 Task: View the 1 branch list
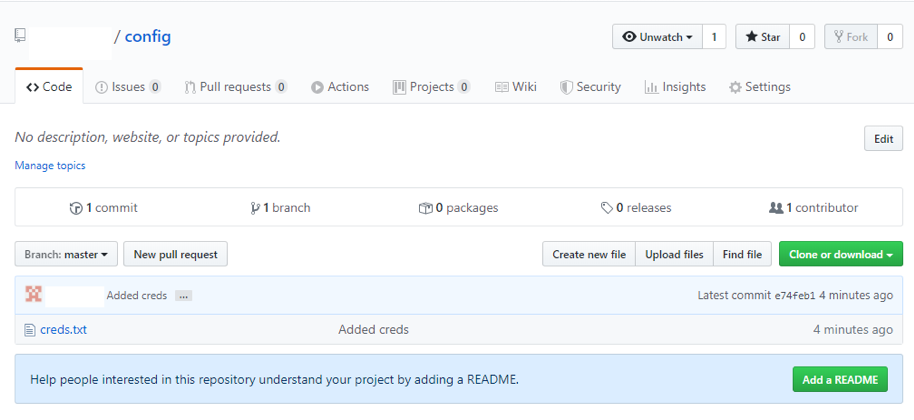pyautogui.click(x=280, y=208)
